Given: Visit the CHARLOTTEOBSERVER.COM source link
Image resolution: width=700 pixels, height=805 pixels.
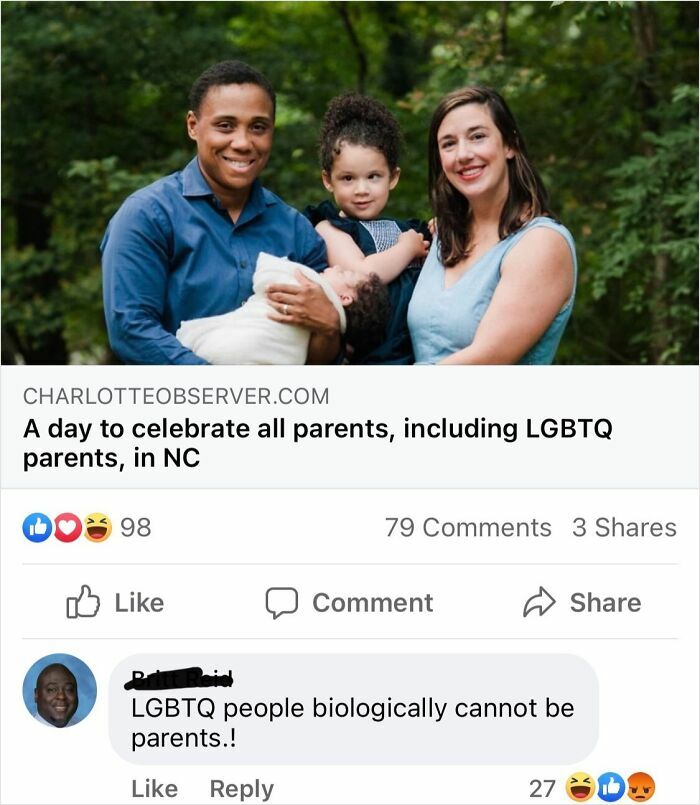Looking at the screenshot, I should 175,397.
